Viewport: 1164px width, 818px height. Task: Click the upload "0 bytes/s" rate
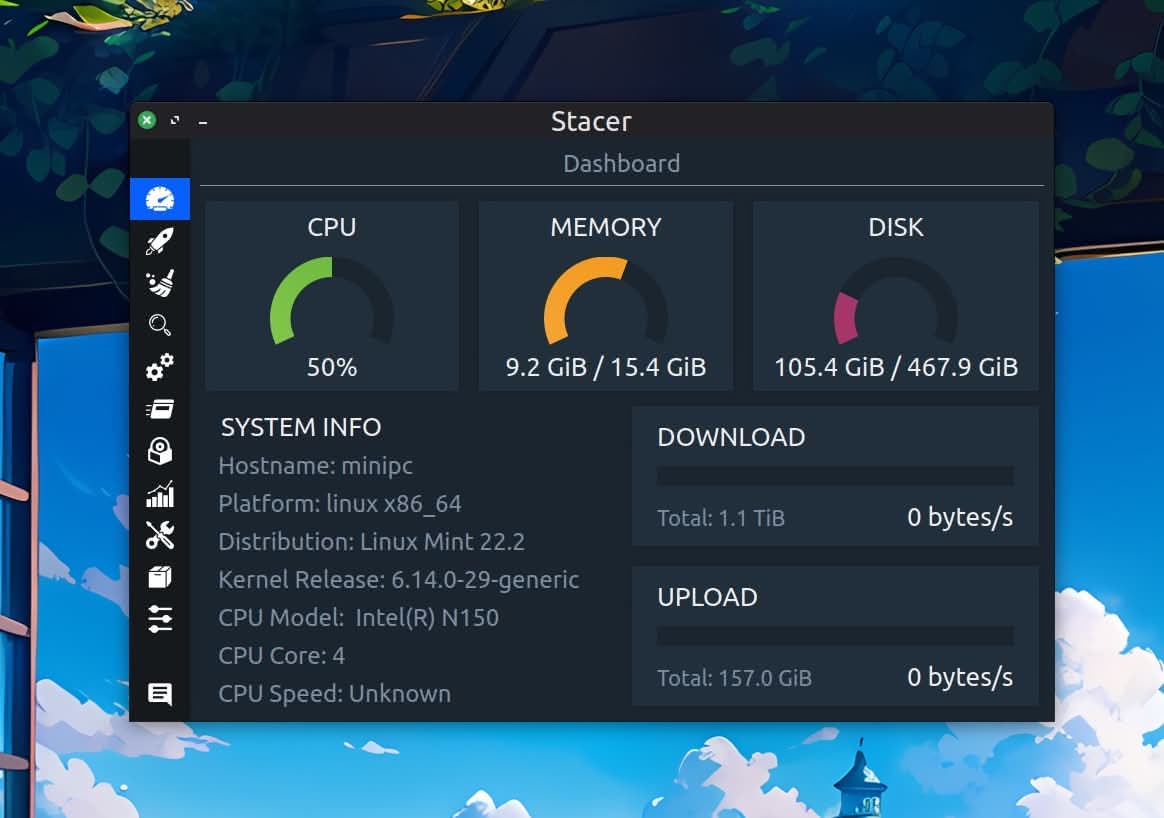coord(960,677)
